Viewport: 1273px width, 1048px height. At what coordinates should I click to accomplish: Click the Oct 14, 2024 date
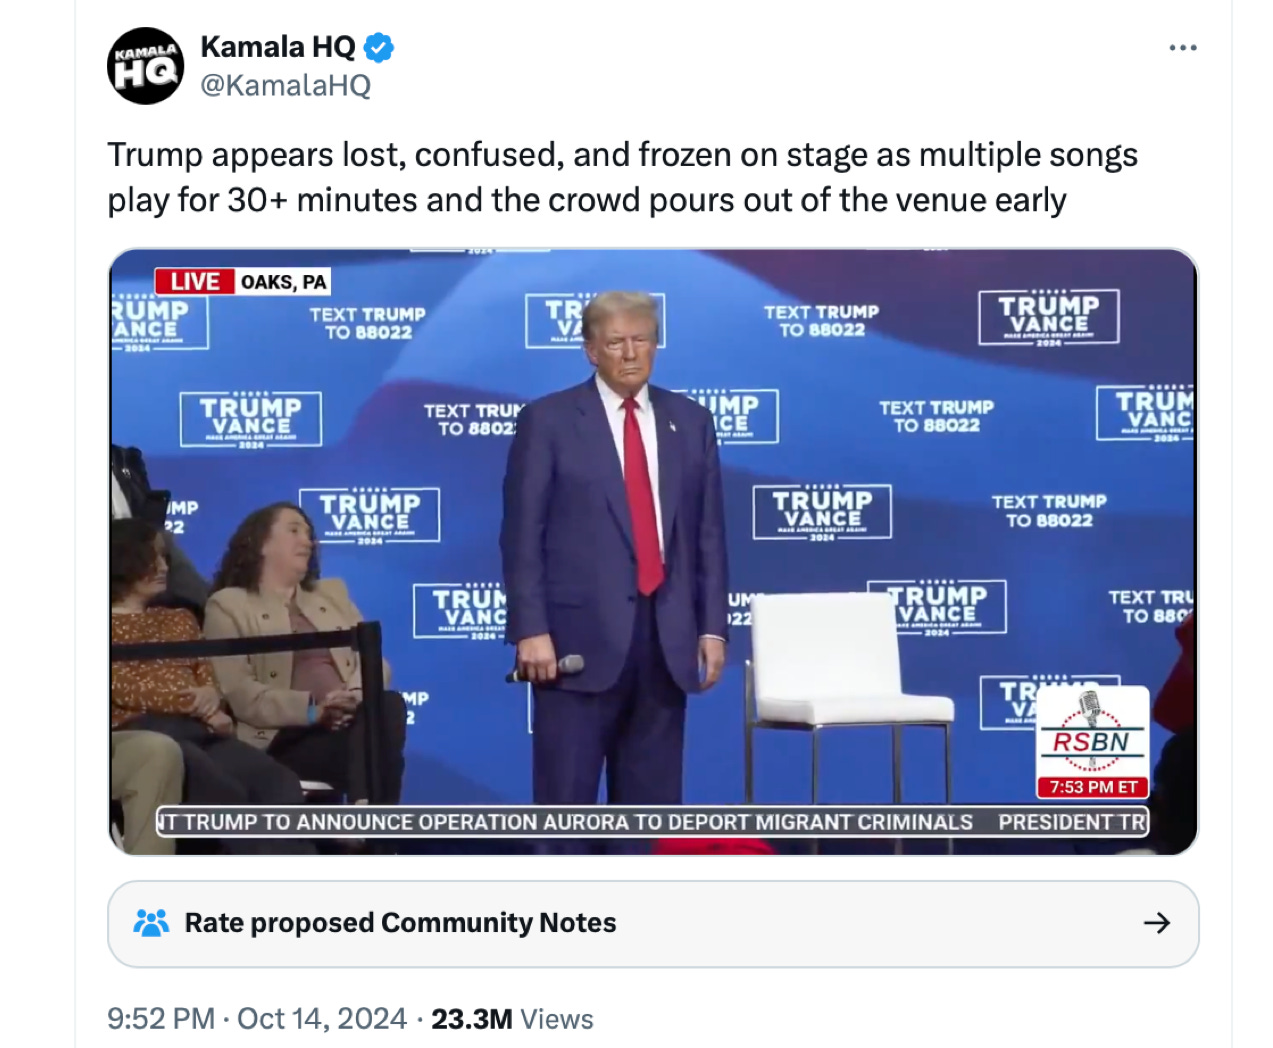click(x=322, y=1019)
